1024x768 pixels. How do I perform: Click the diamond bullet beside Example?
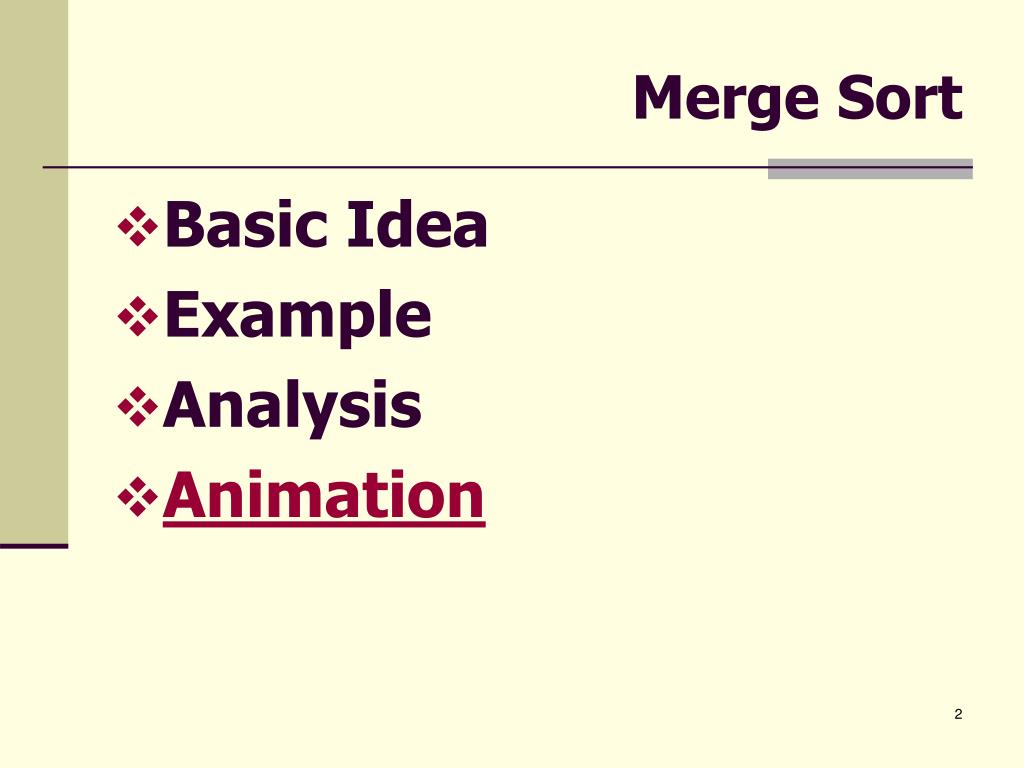138,317
